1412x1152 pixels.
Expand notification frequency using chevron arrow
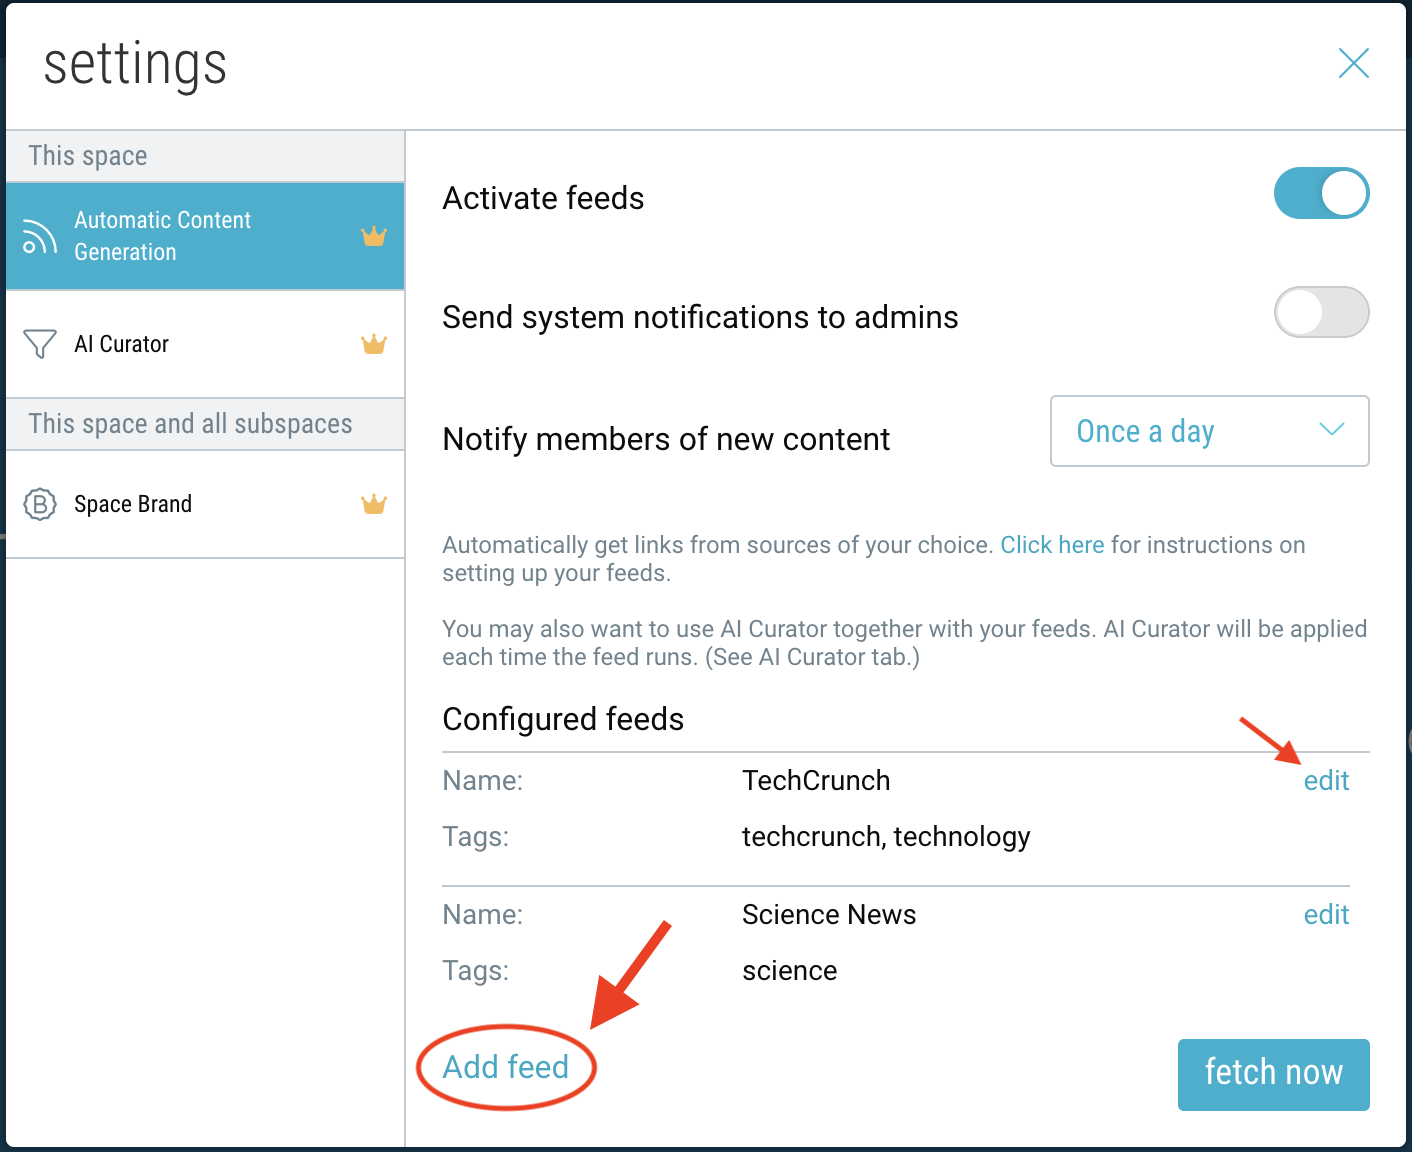point(1331,430)
